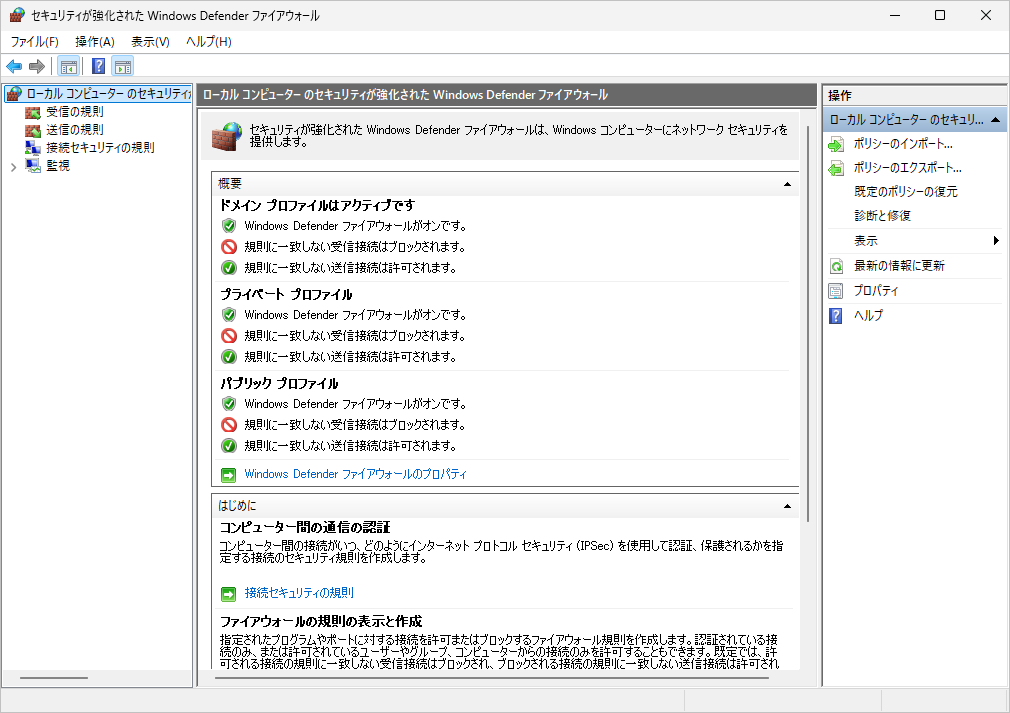The width and height of the screenshot is (1010, 713).
Task: Click the Forward arrow toolbar icon
Action: coord(37,66)
